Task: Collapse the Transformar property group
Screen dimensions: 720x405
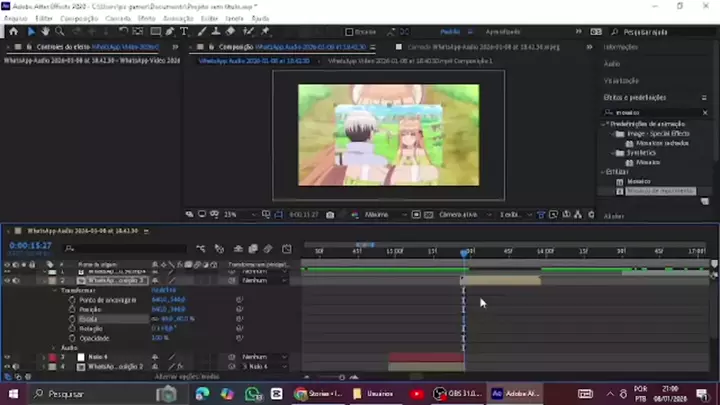Action: coord(53,290)
